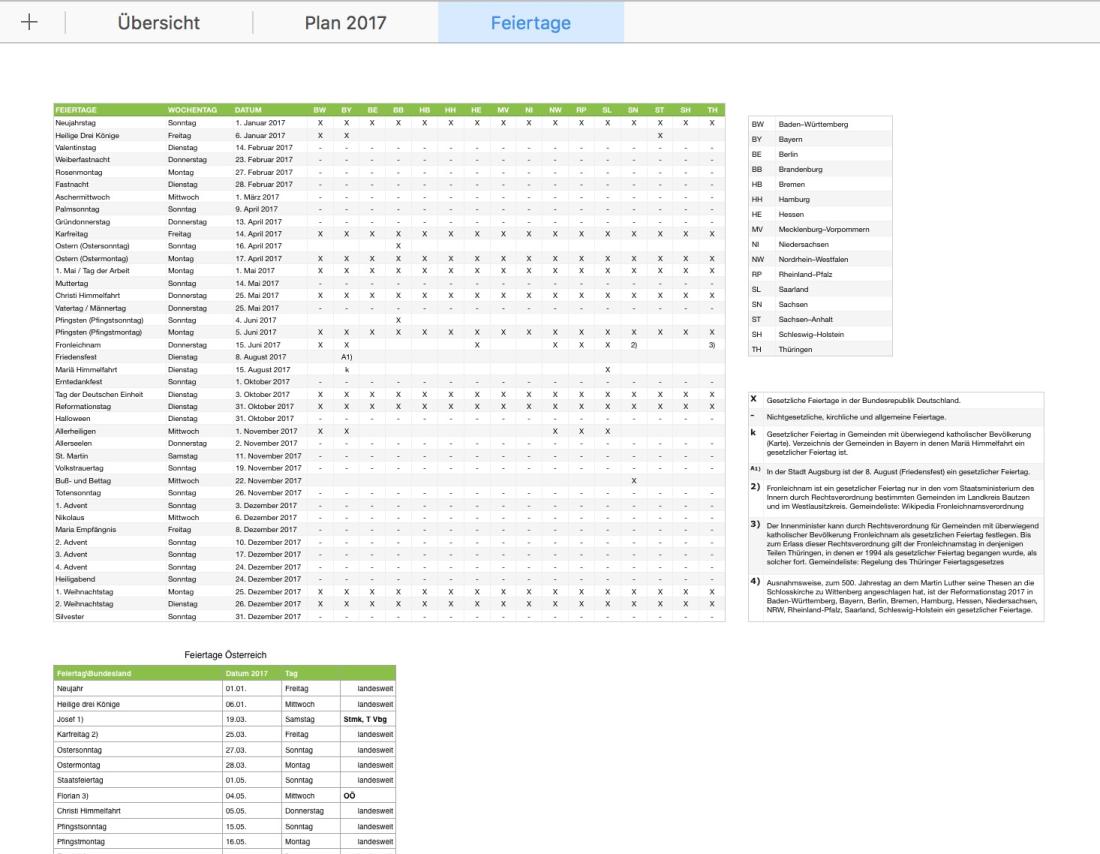
Task: Click the FEIERTAGE column header cell
Action: (x=76, y=109)
